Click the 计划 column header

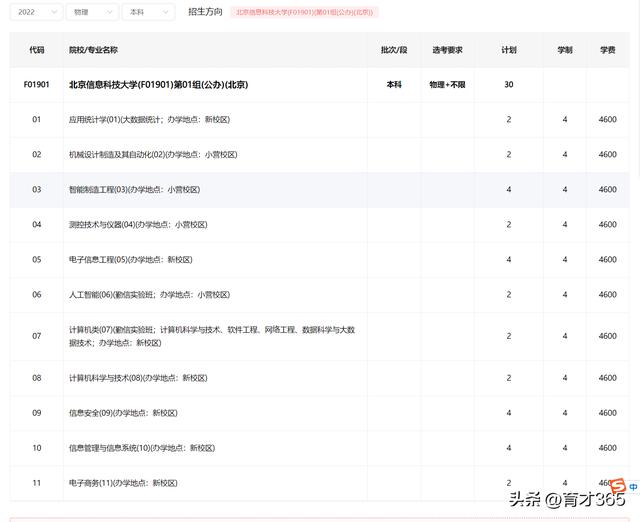tap(509, 50)
